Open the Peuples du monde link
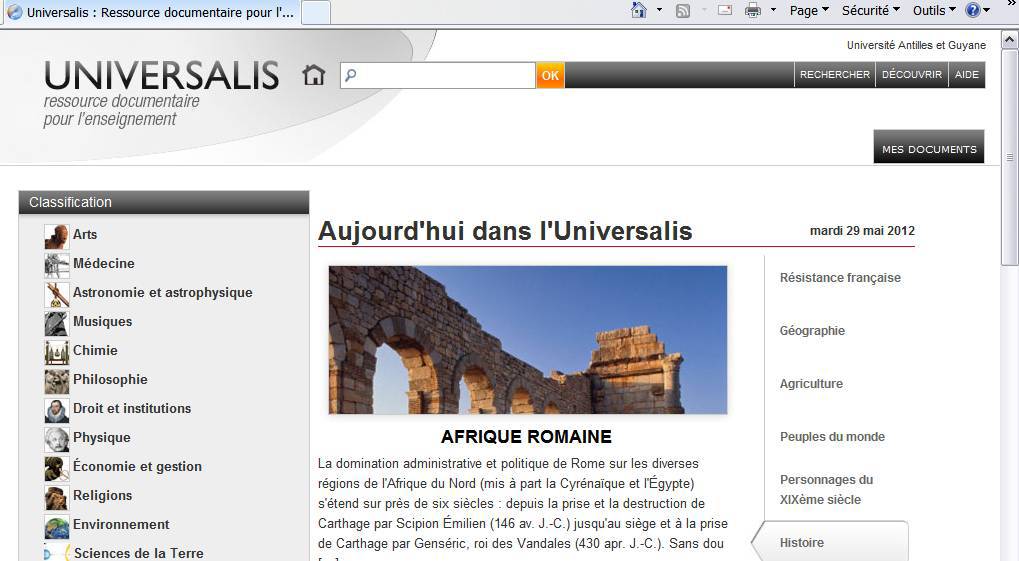This screenshot has height=561, width=1019. coord(832,437)
